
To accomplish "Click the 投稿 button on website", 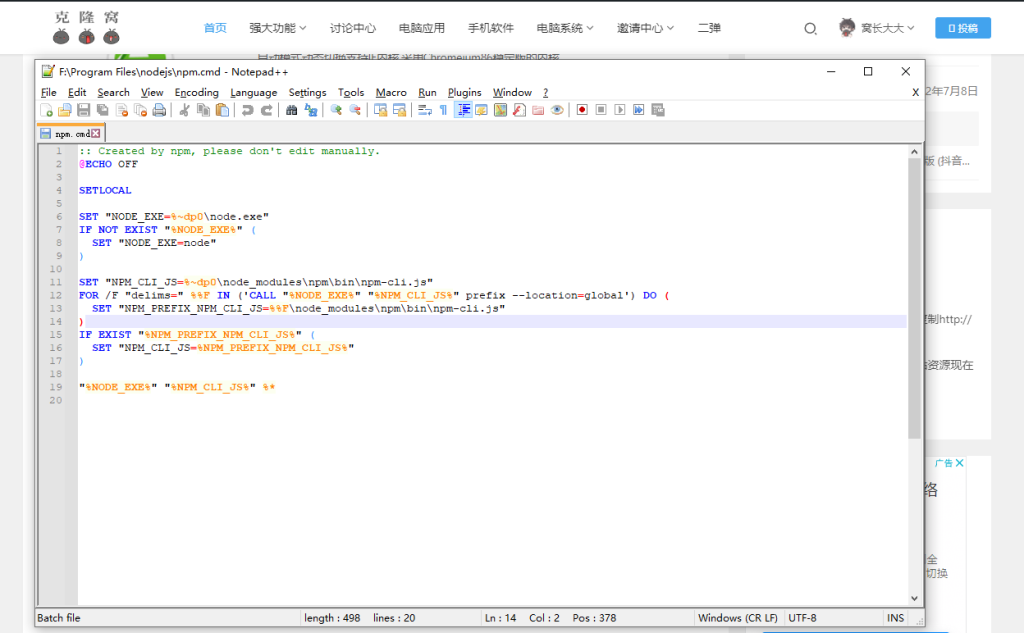I will (963, 28).
